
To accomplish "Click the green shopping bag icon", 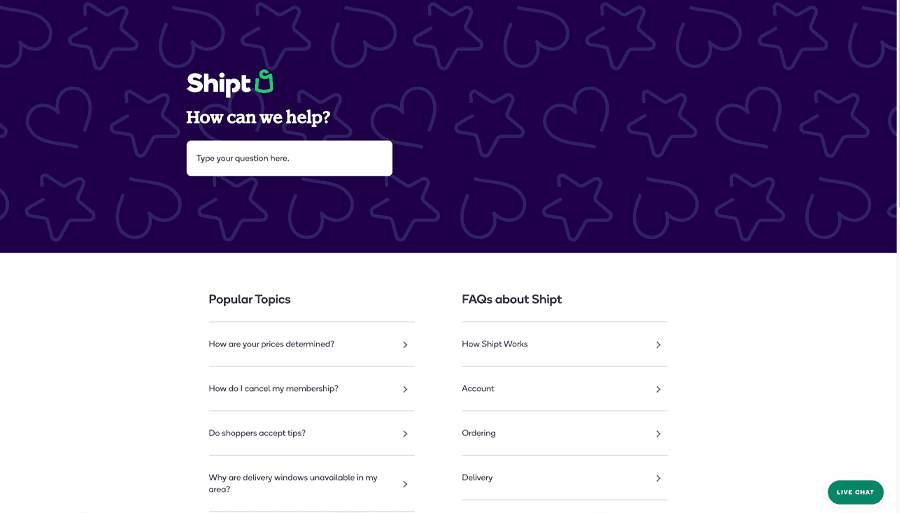I will click(264, 81).
